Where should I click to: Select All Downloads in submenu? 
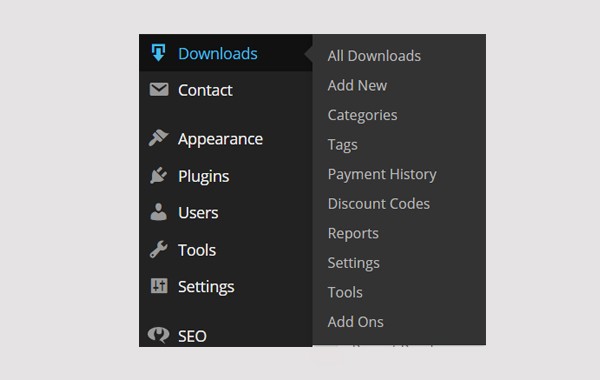(x=374, y=56)
